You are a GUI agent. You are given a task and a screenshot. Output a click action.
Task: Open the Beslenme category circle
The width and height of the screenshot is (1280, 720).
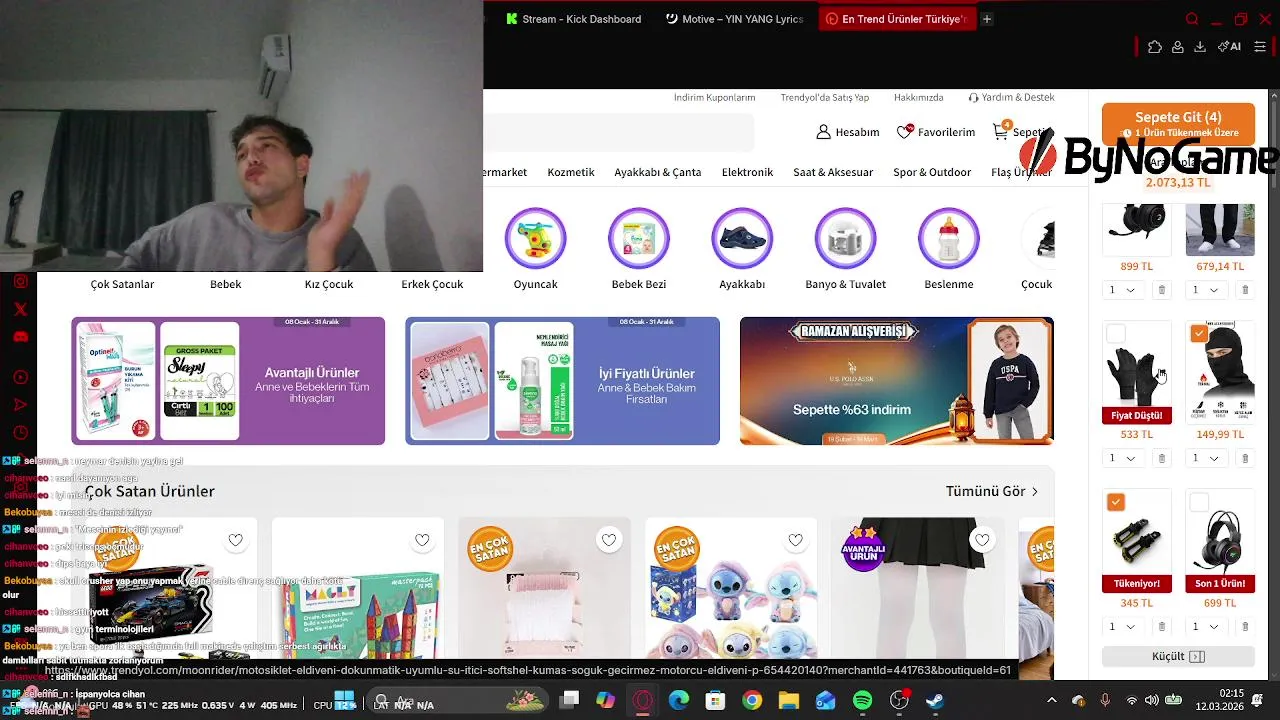tap(949, 239)
